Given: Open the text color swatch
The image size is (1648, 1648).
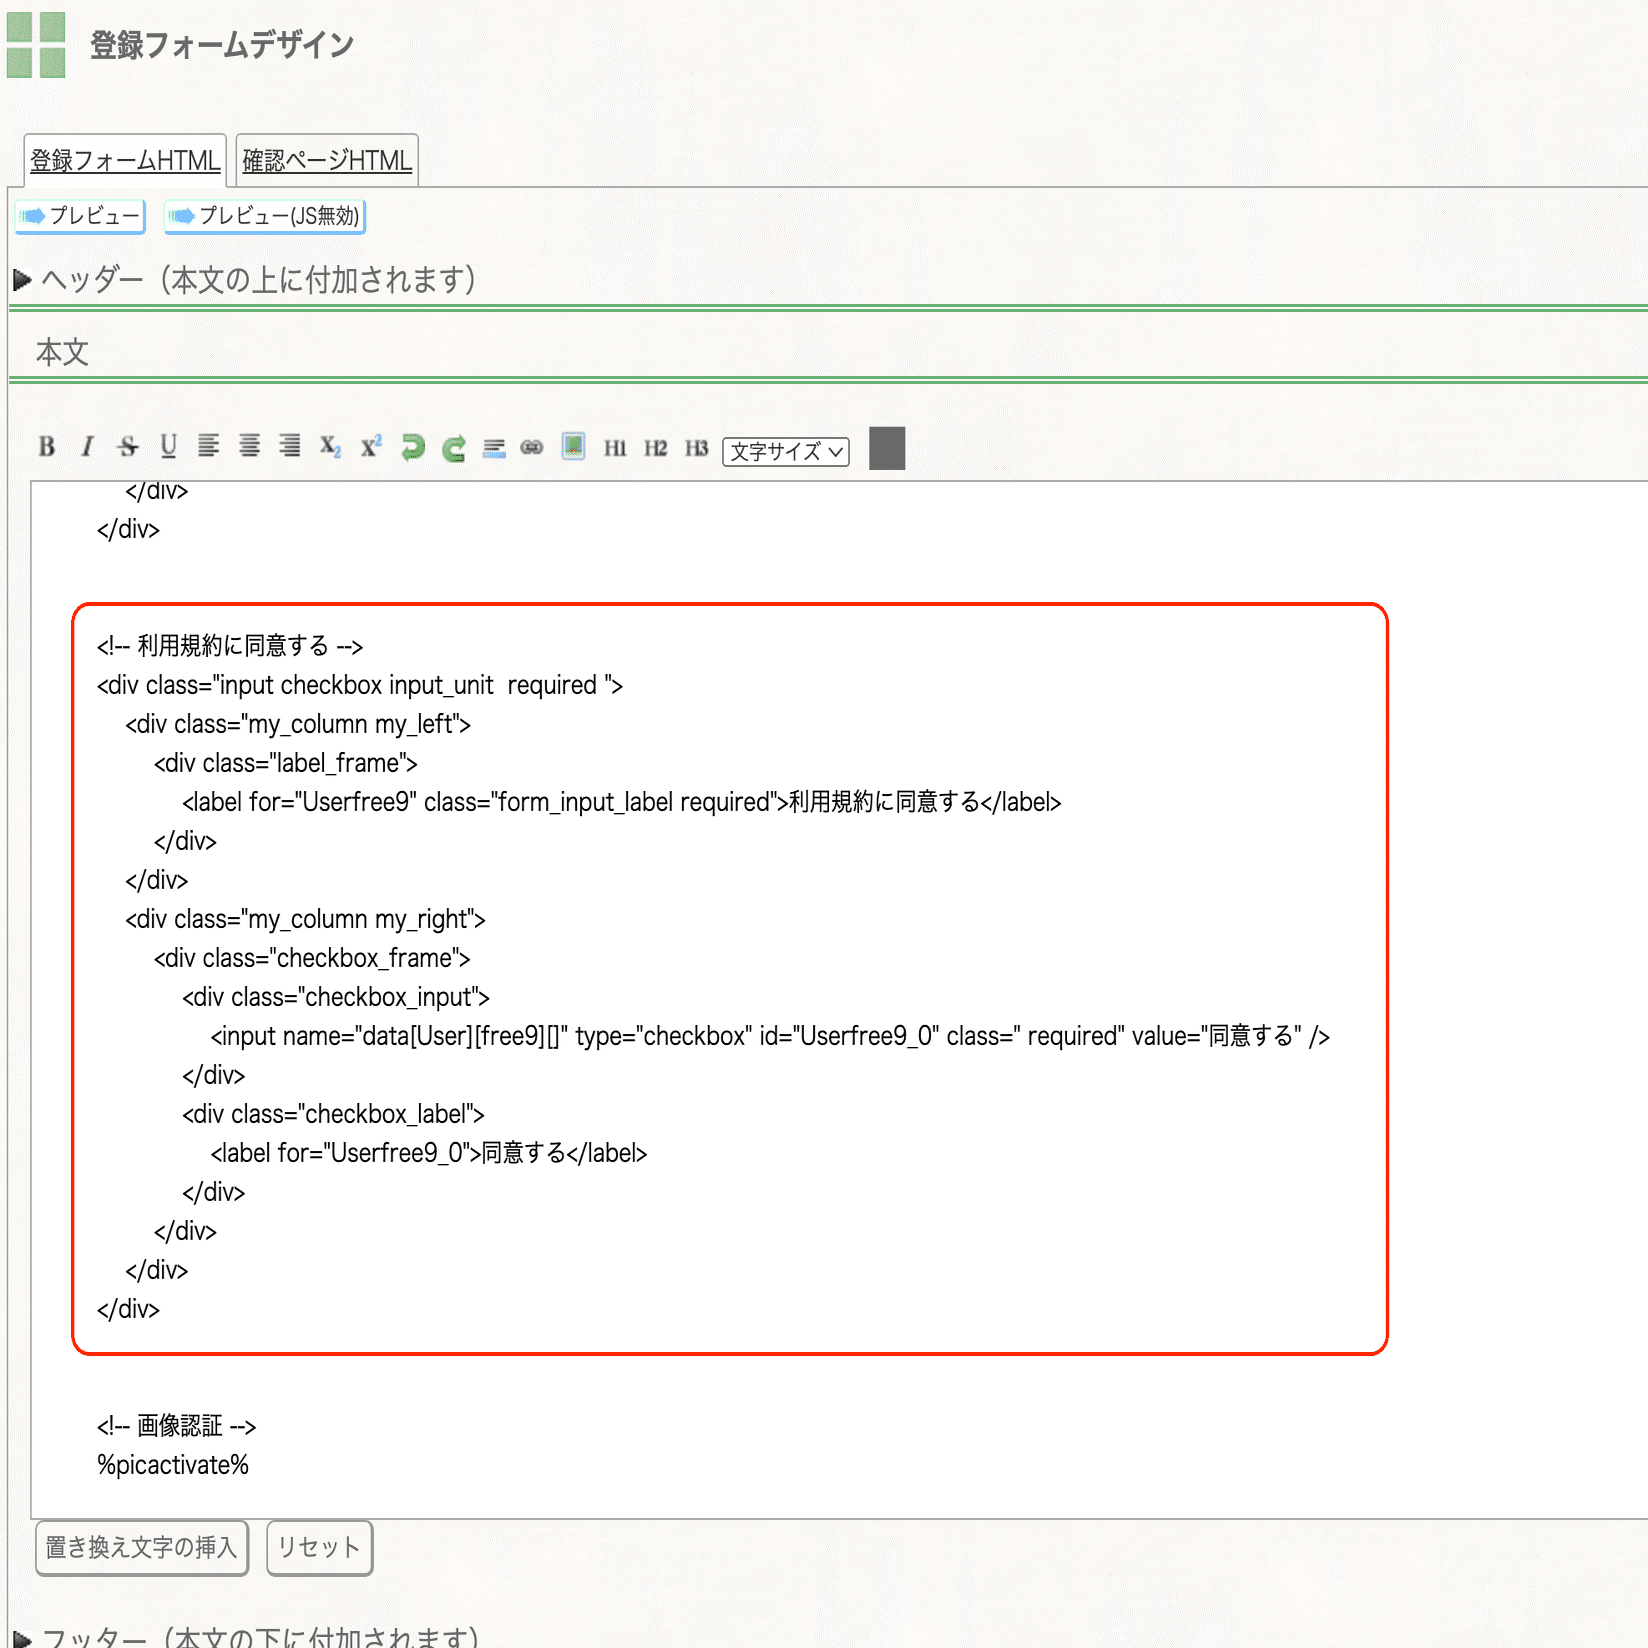Looking at the screenshot, I should coord(886,449).
